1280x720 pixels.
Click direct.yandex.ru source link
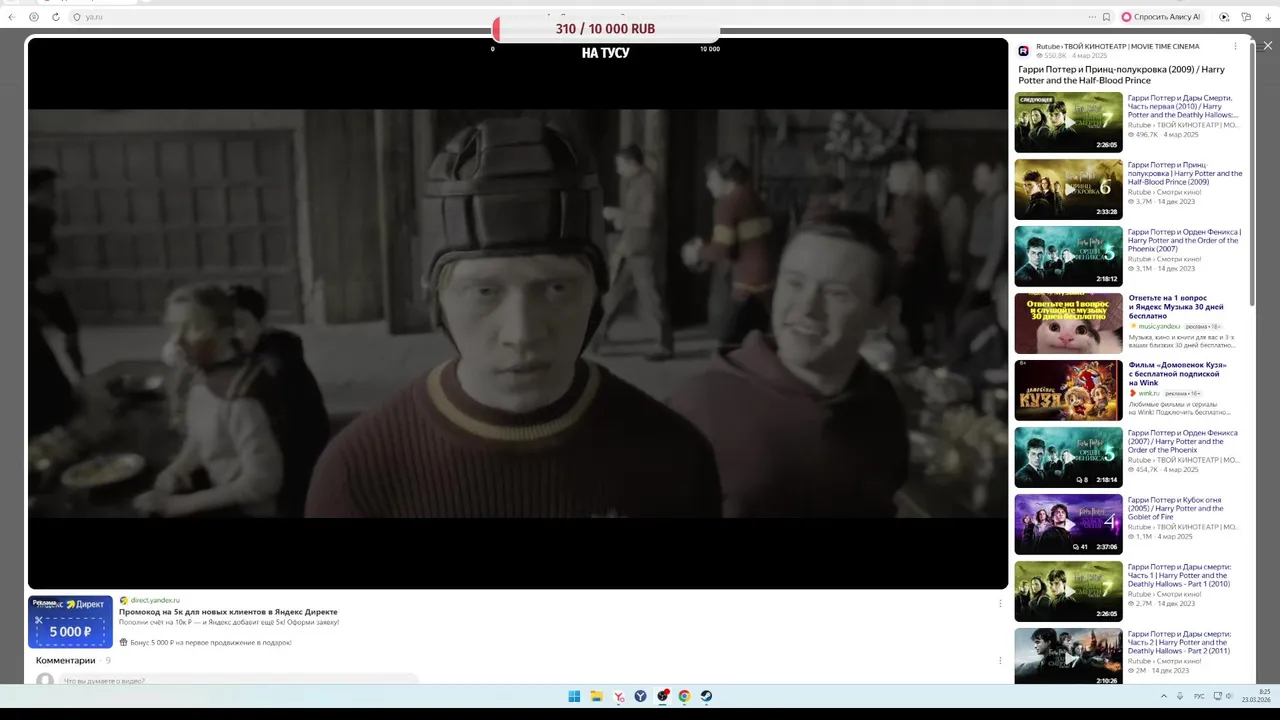click(x=155, y=600)
